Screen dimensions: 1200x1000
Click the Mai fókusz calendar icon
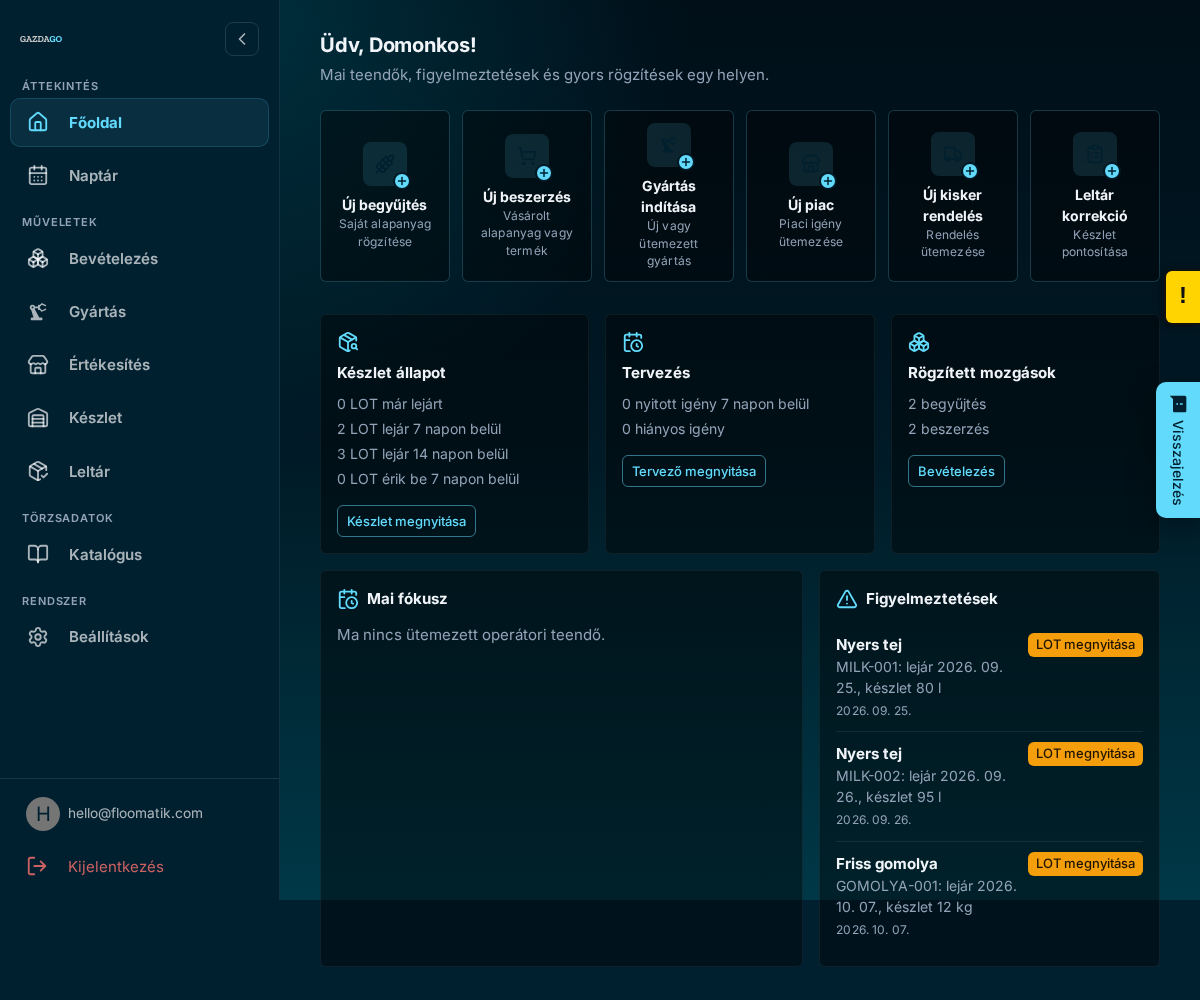pos(348,599)
